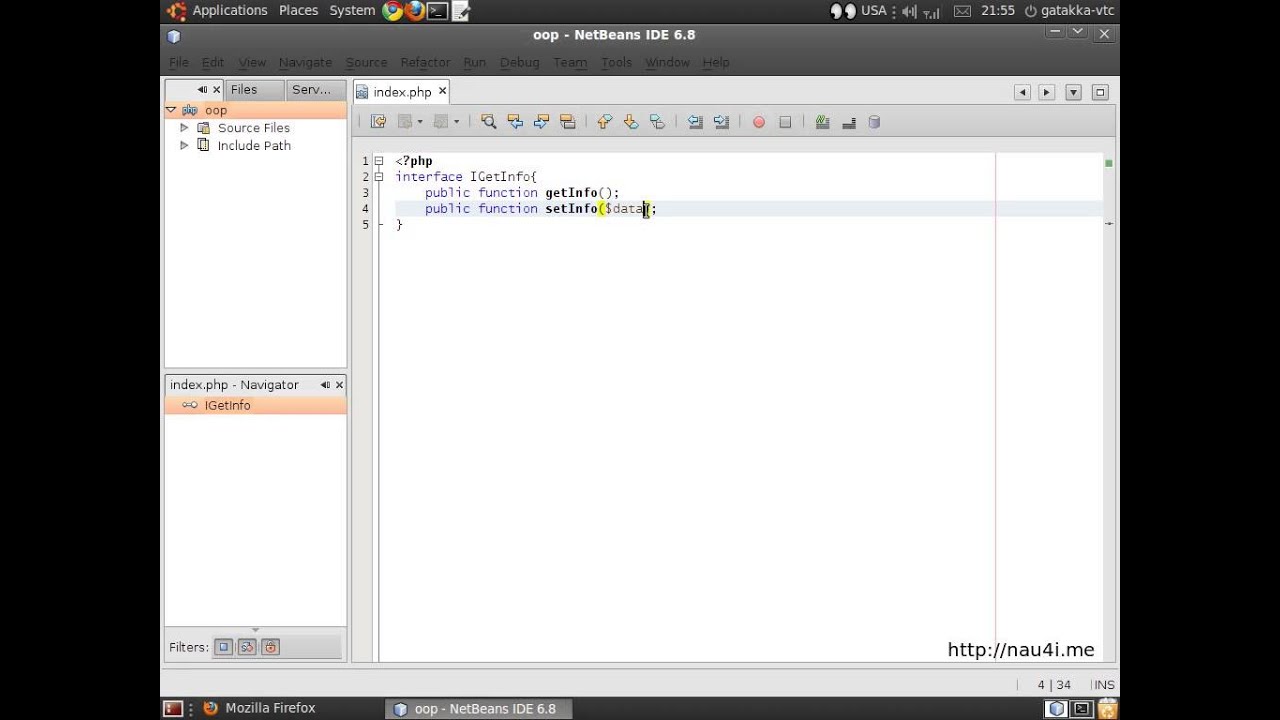Viewport: 1280px width, 720px height.
Task: Click Next Bookmark arrow icon
Action: (x=630, y=122)
